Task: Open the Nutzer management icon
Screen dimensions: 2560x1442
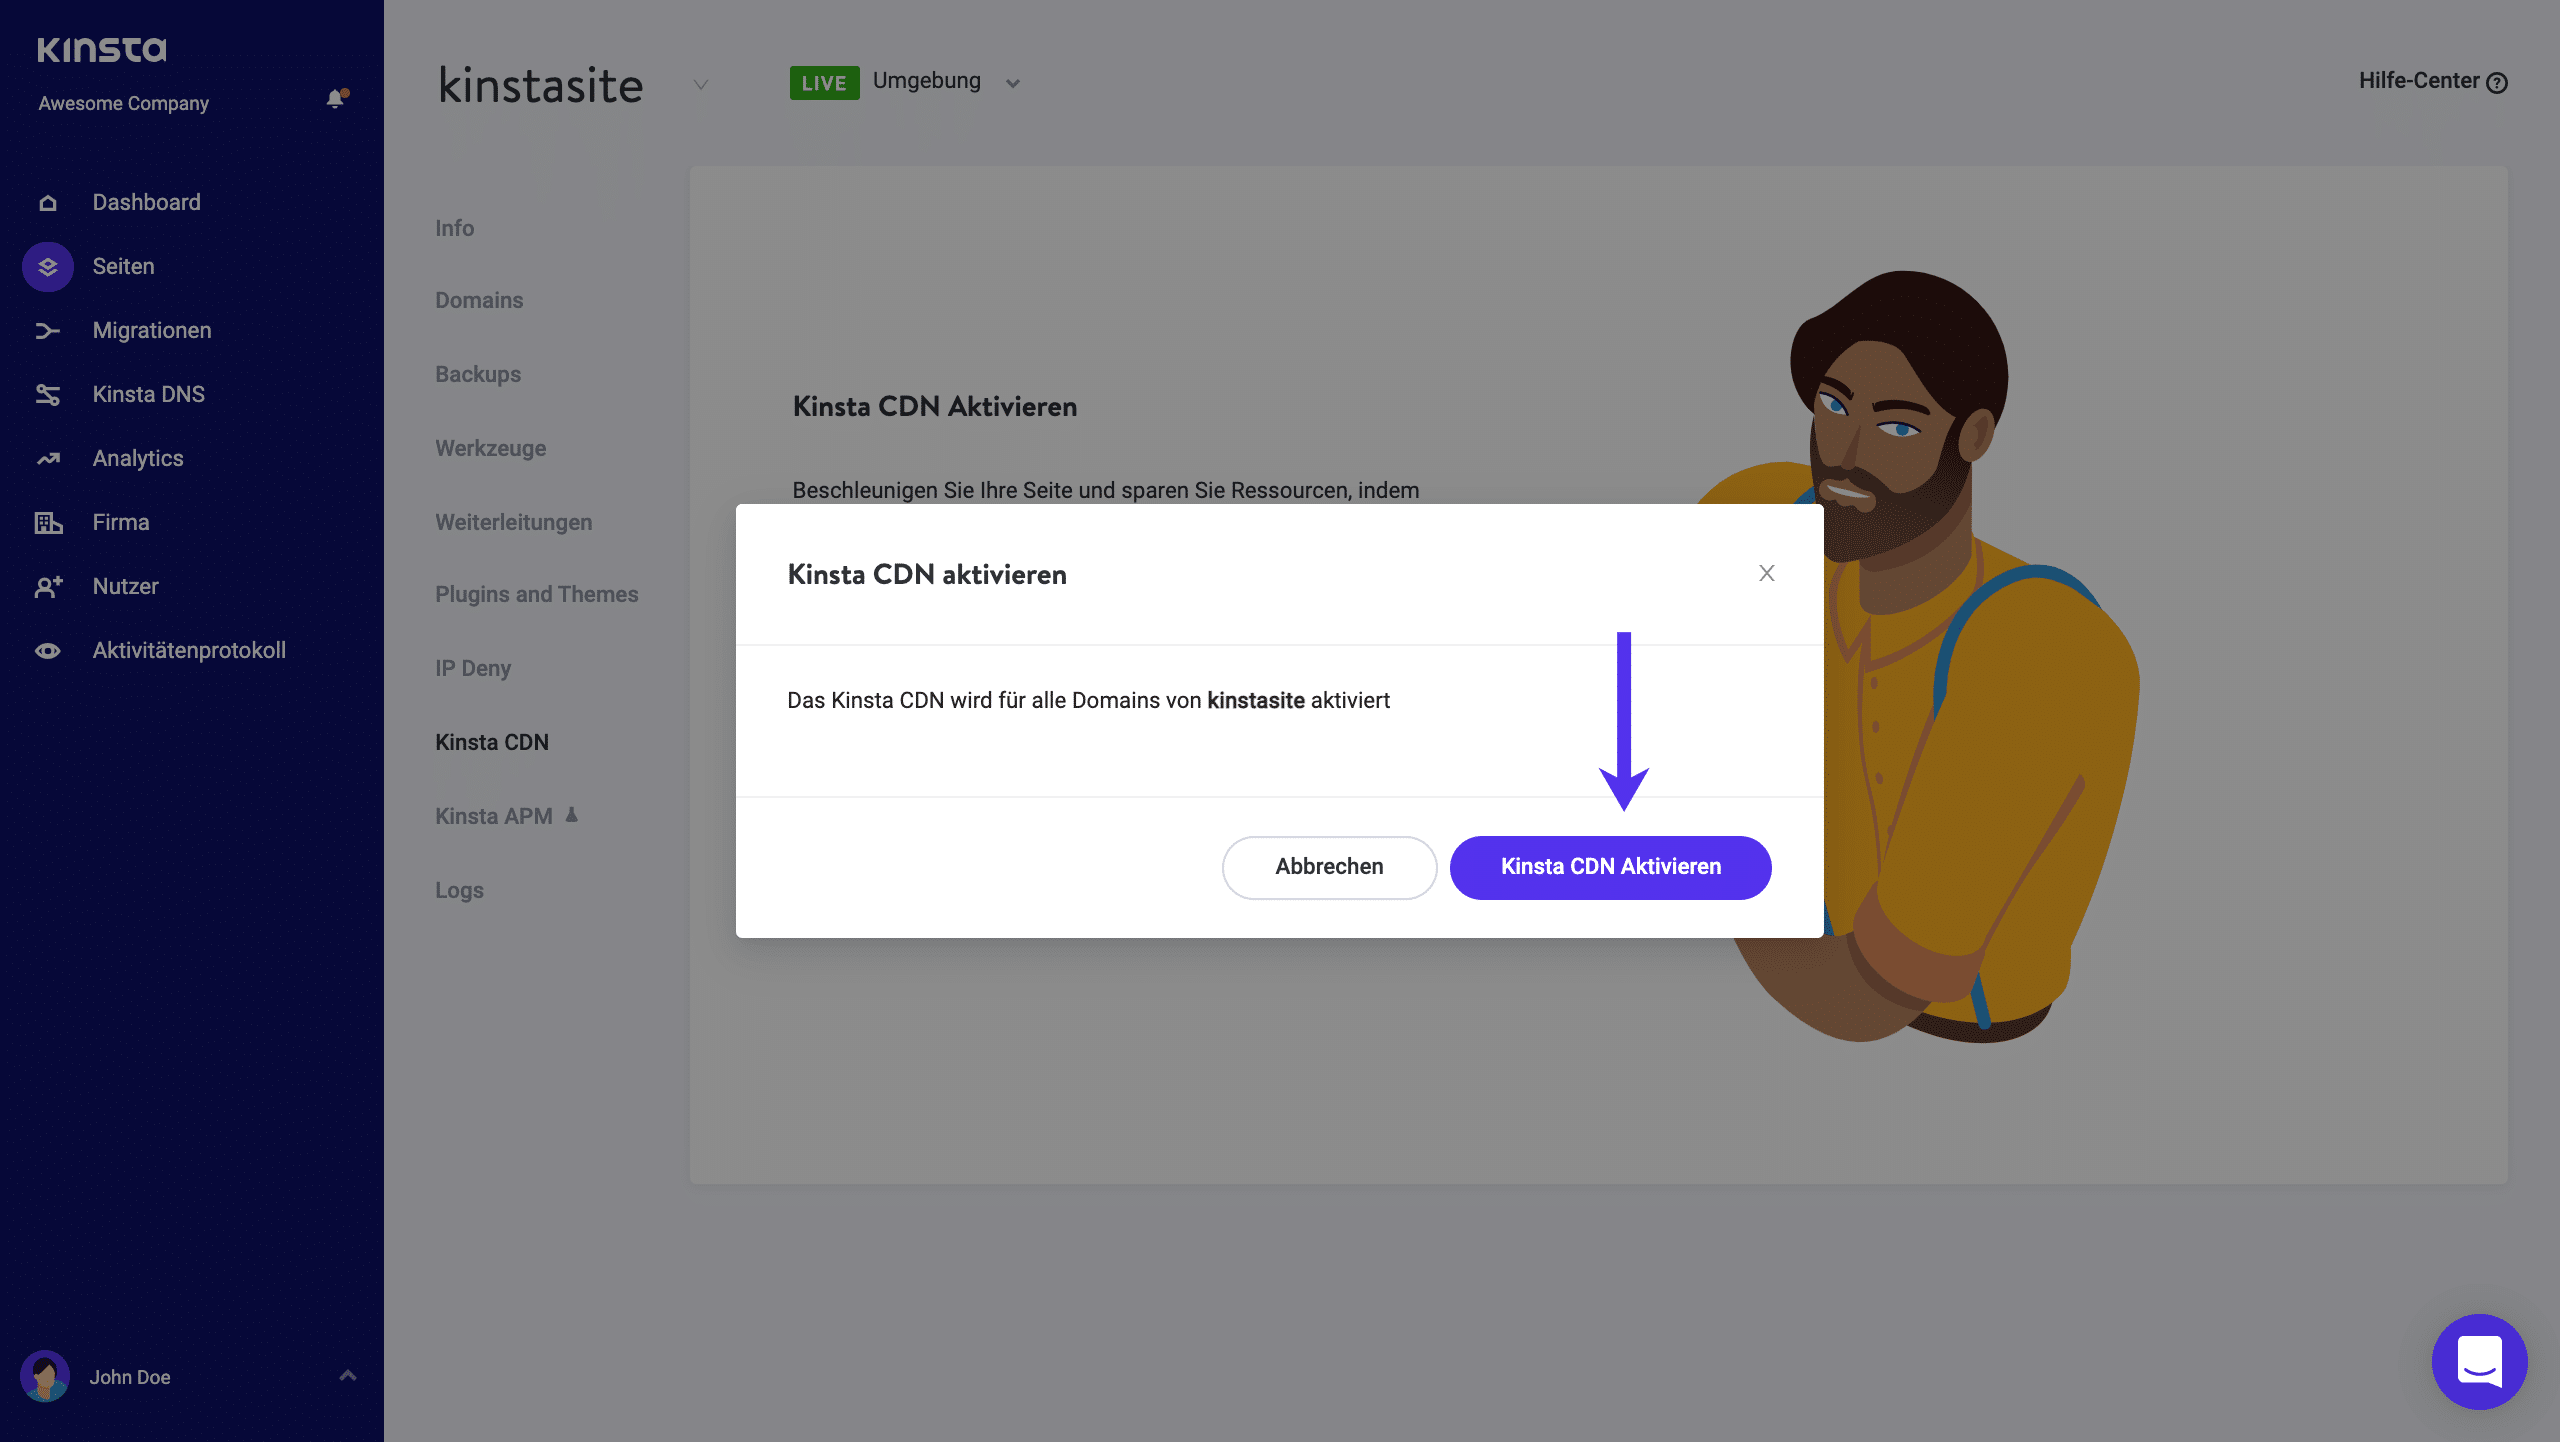Action: (47, 586)
